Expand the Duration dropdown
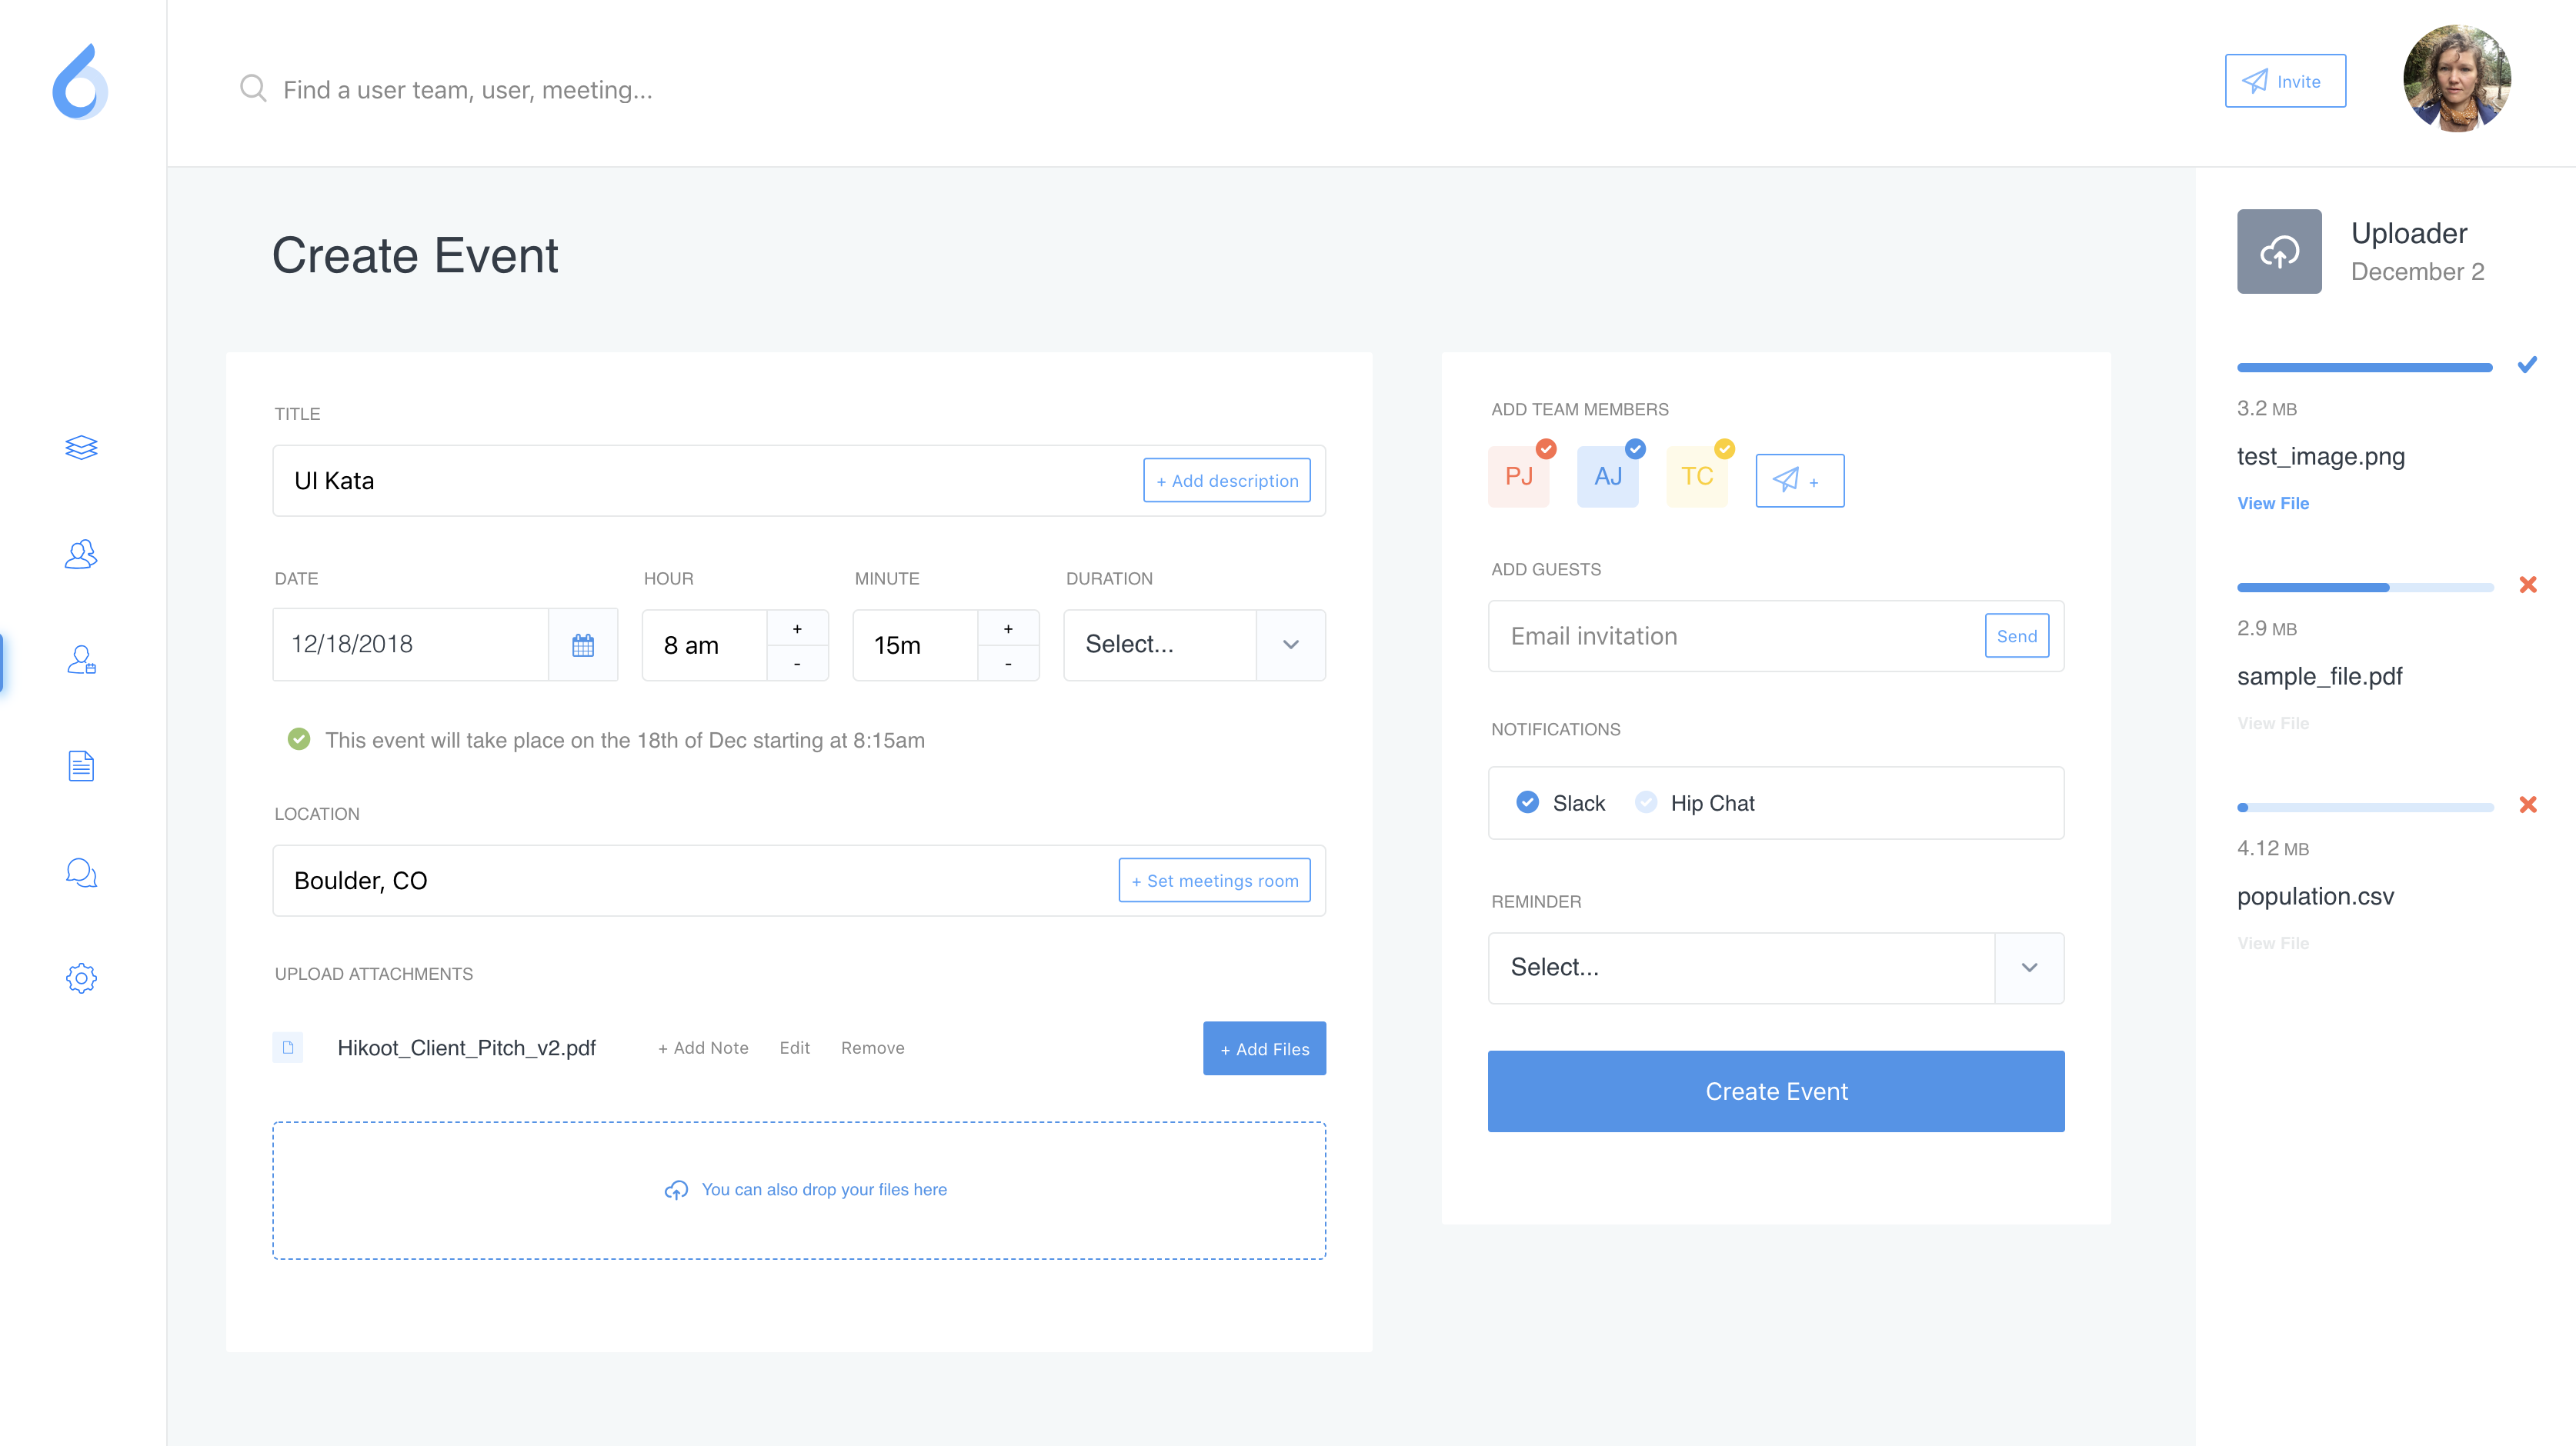Screen dimensions: 2576x1446 click(1290, 645)
